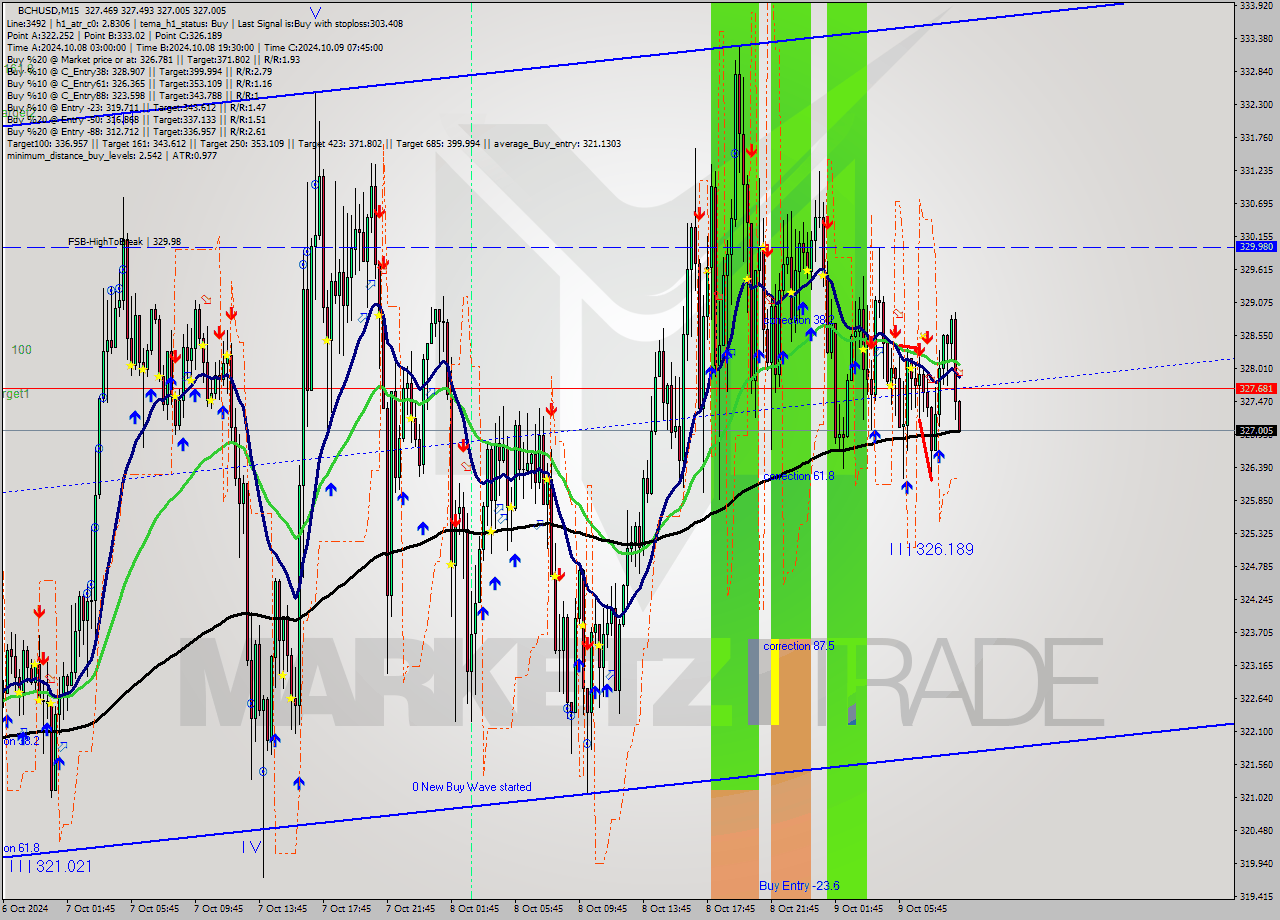The image size is (1280, 920).
Task: Click the 328.550 price axis value
Action: tap(1256, 335)
